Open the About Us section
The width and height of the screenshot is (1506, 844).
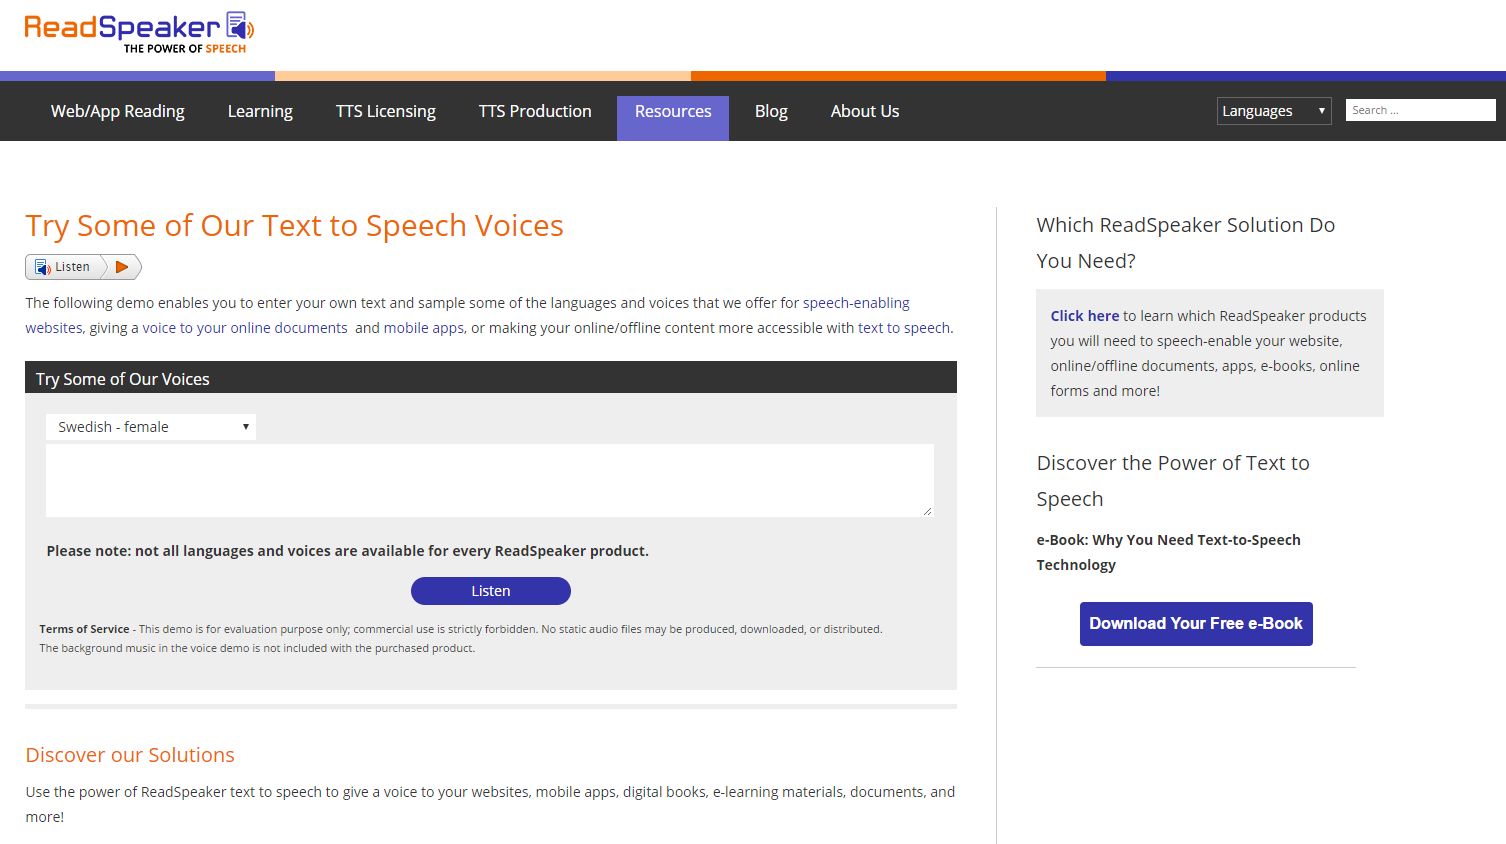865,111
